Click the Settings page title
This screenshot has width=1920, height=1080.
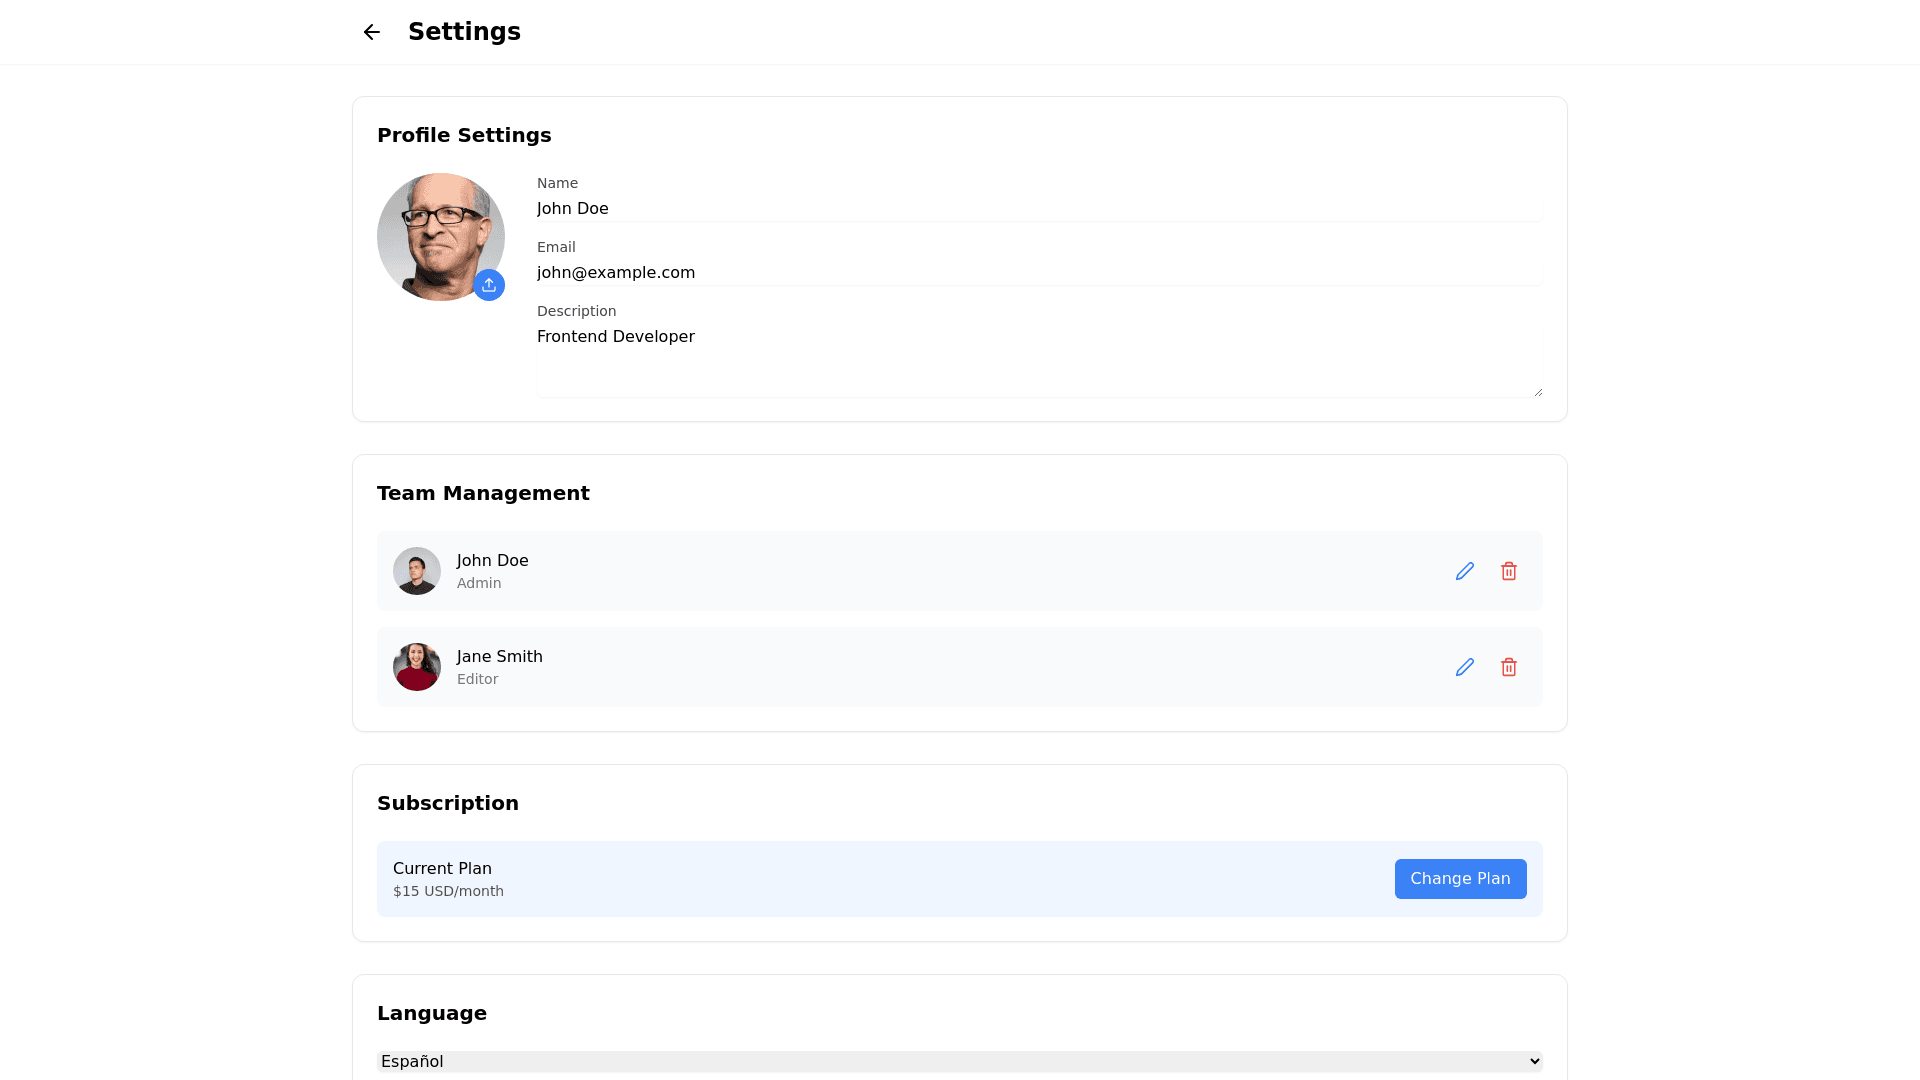tap(464, 32)
